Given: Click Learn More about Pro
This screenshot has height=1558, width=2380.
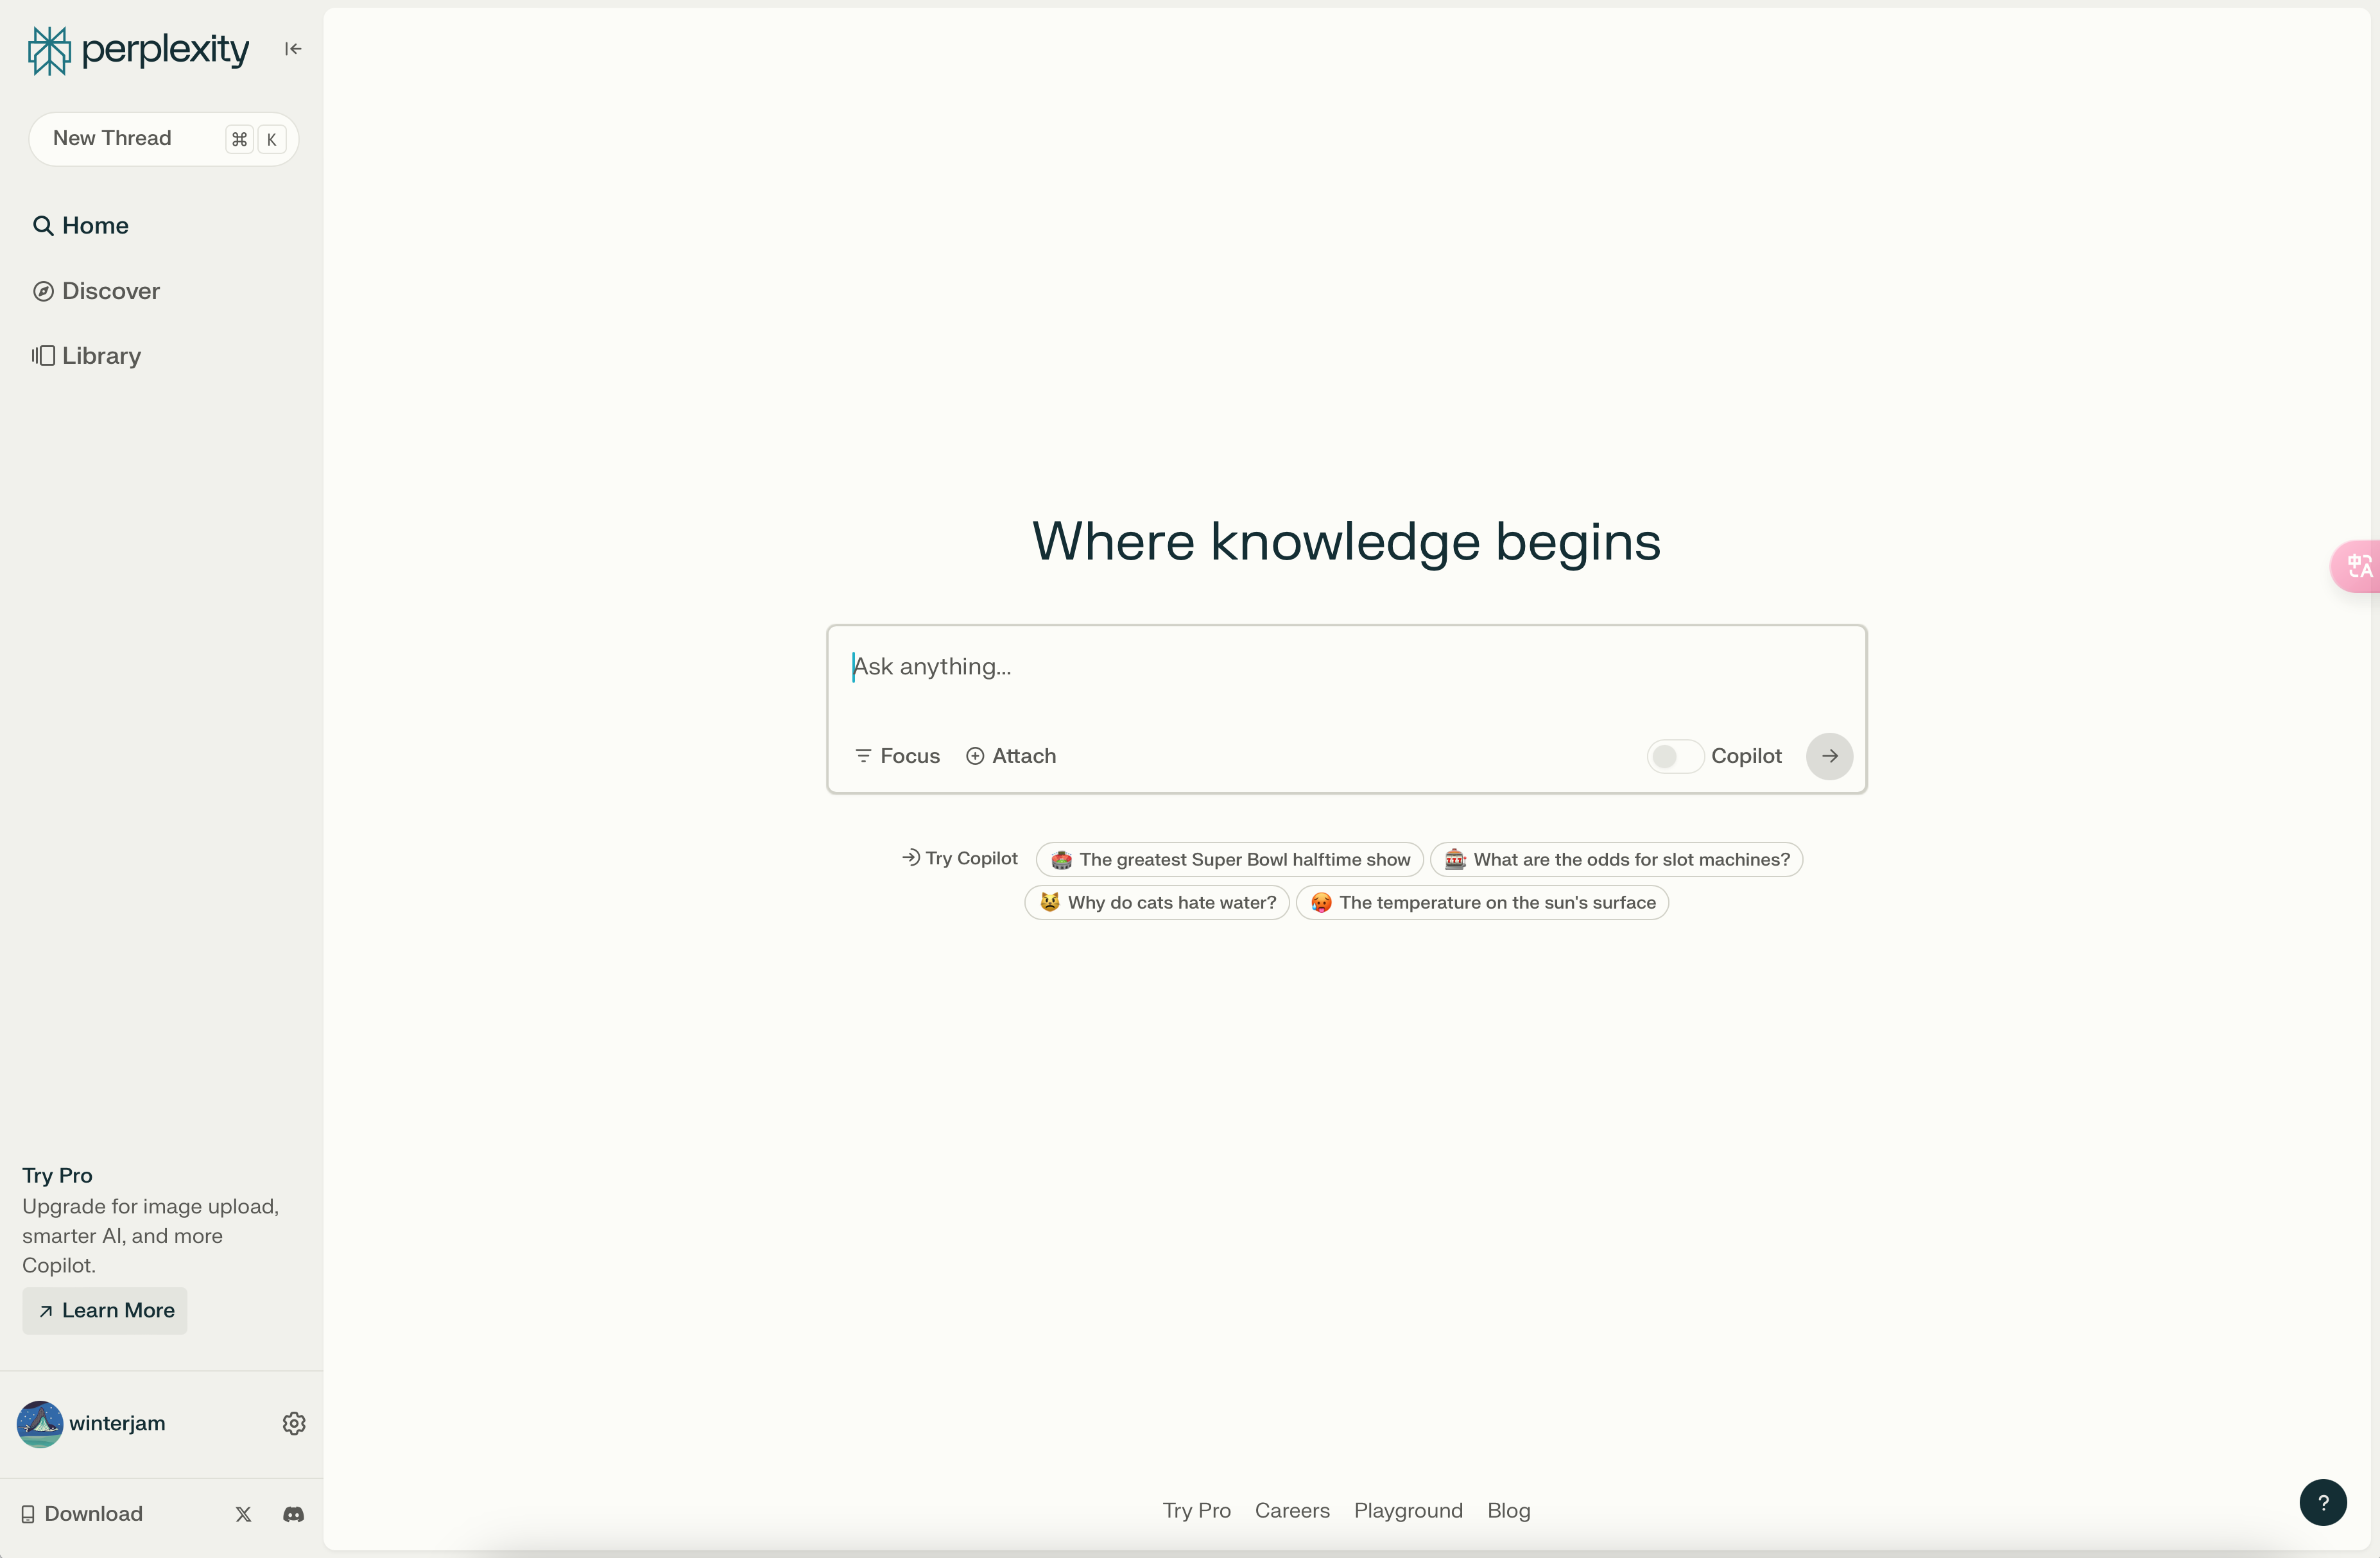Looking at the screenshot, I should pos(105,1310).
